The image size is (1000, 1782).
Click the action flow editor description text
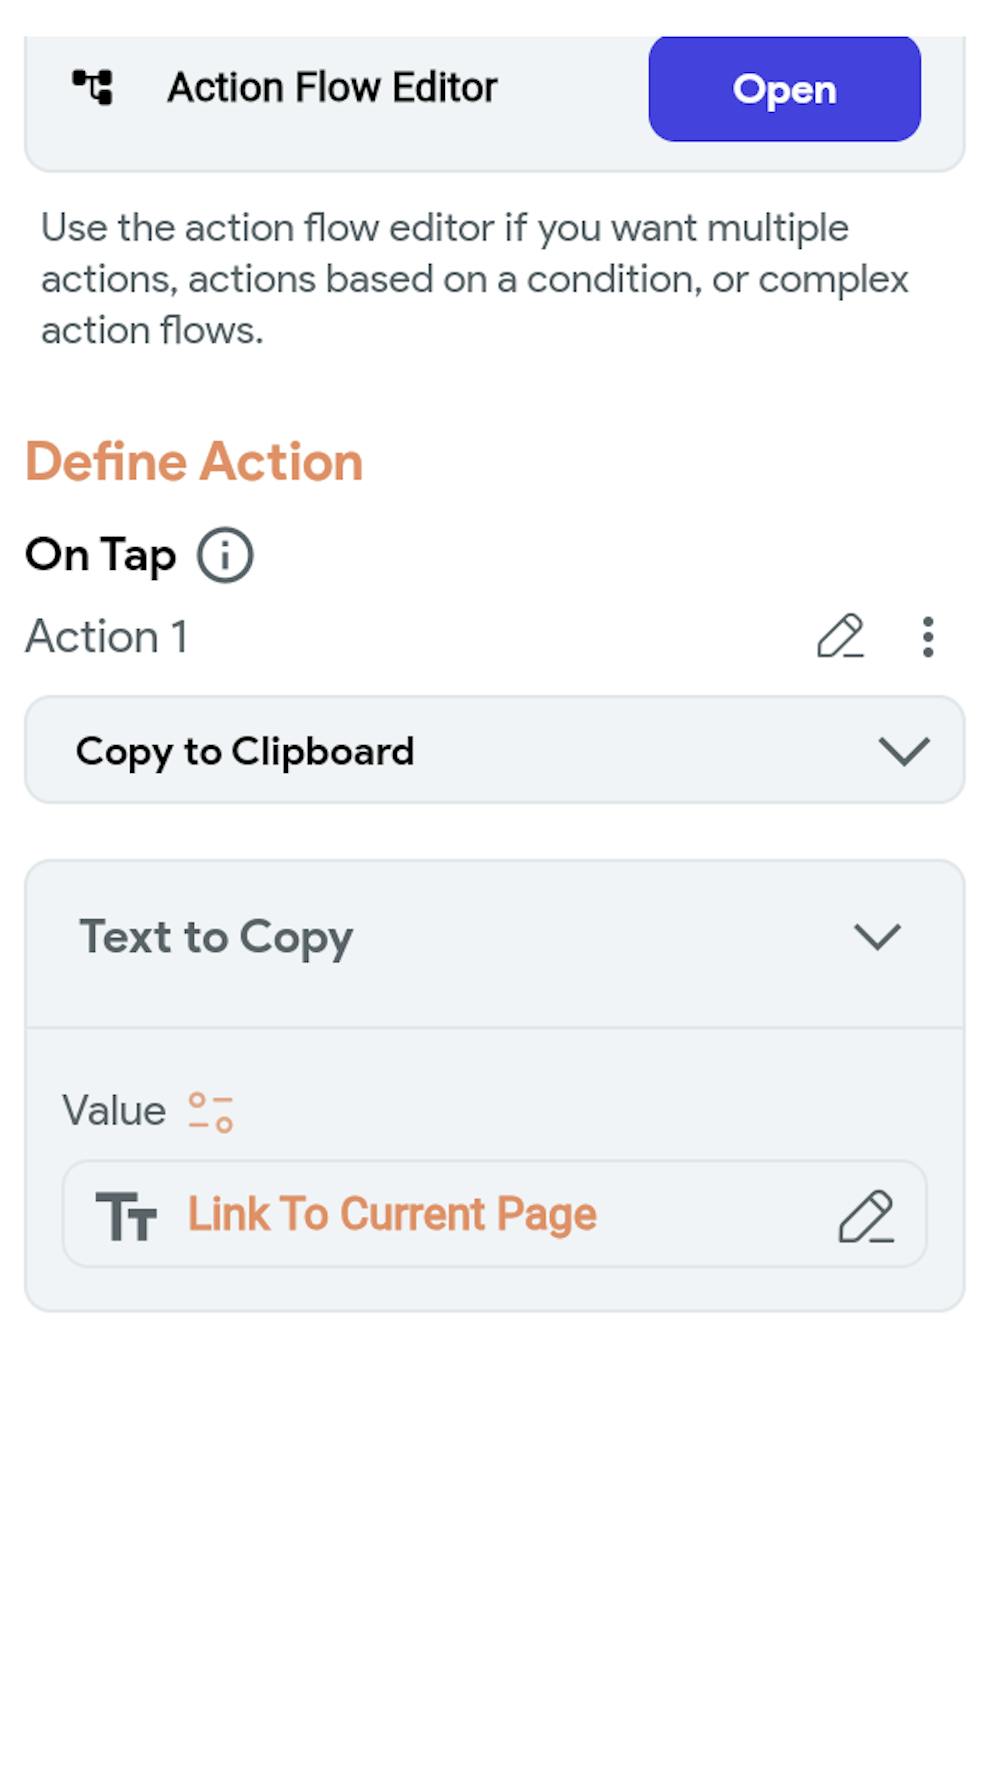click(474, 279)
